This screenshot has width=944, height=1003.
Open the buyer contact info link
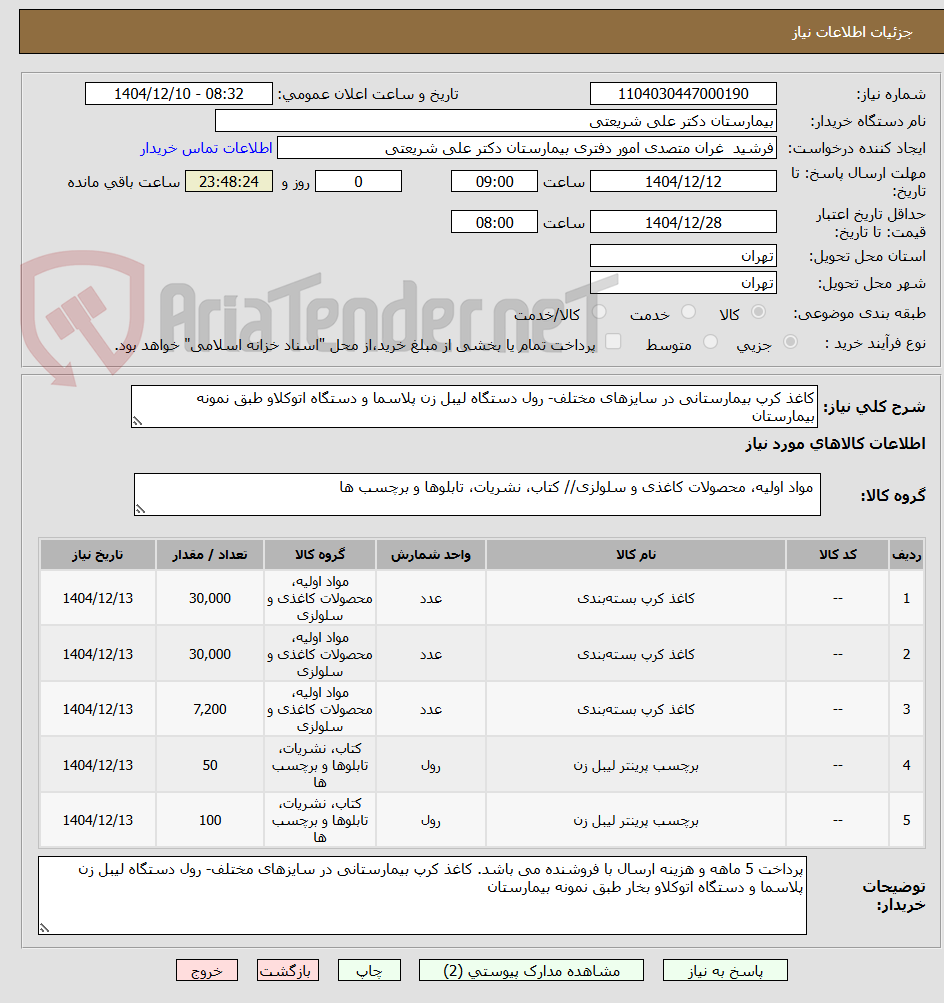[x=207, y=148]
